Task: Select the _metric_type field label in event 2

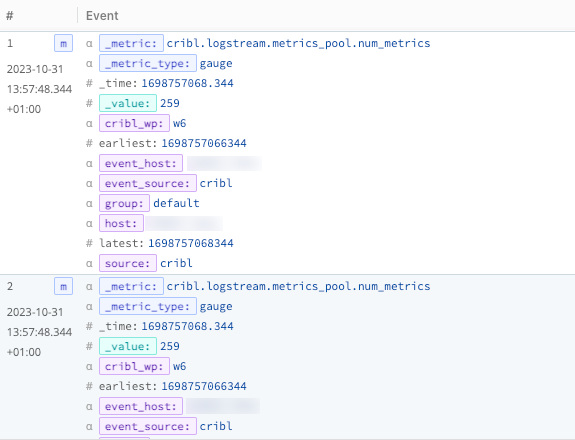Action: (148, 306)
